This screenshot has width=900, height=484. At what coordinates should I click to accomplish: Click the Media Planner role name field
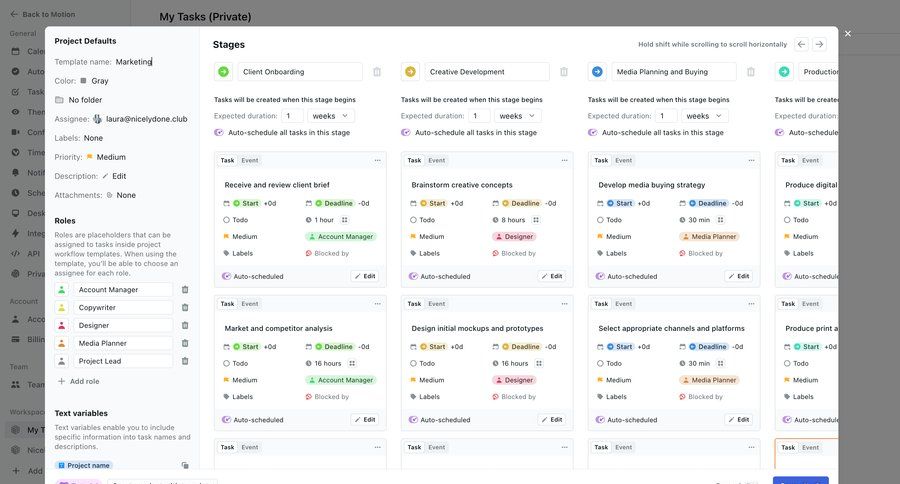click(123, 343)
